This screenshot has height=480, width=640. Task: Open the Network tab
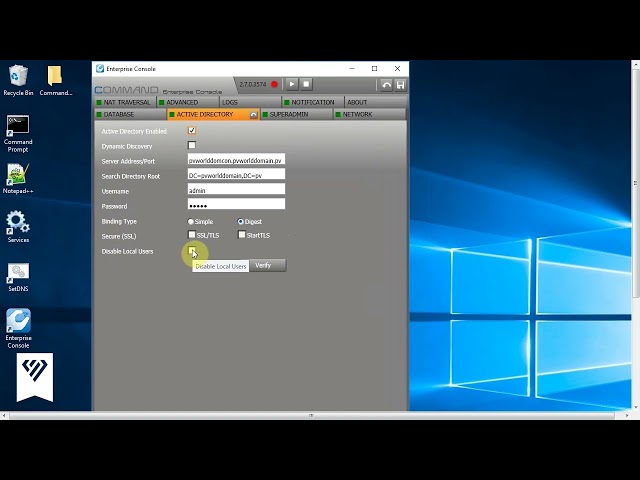tap(370, 115)
